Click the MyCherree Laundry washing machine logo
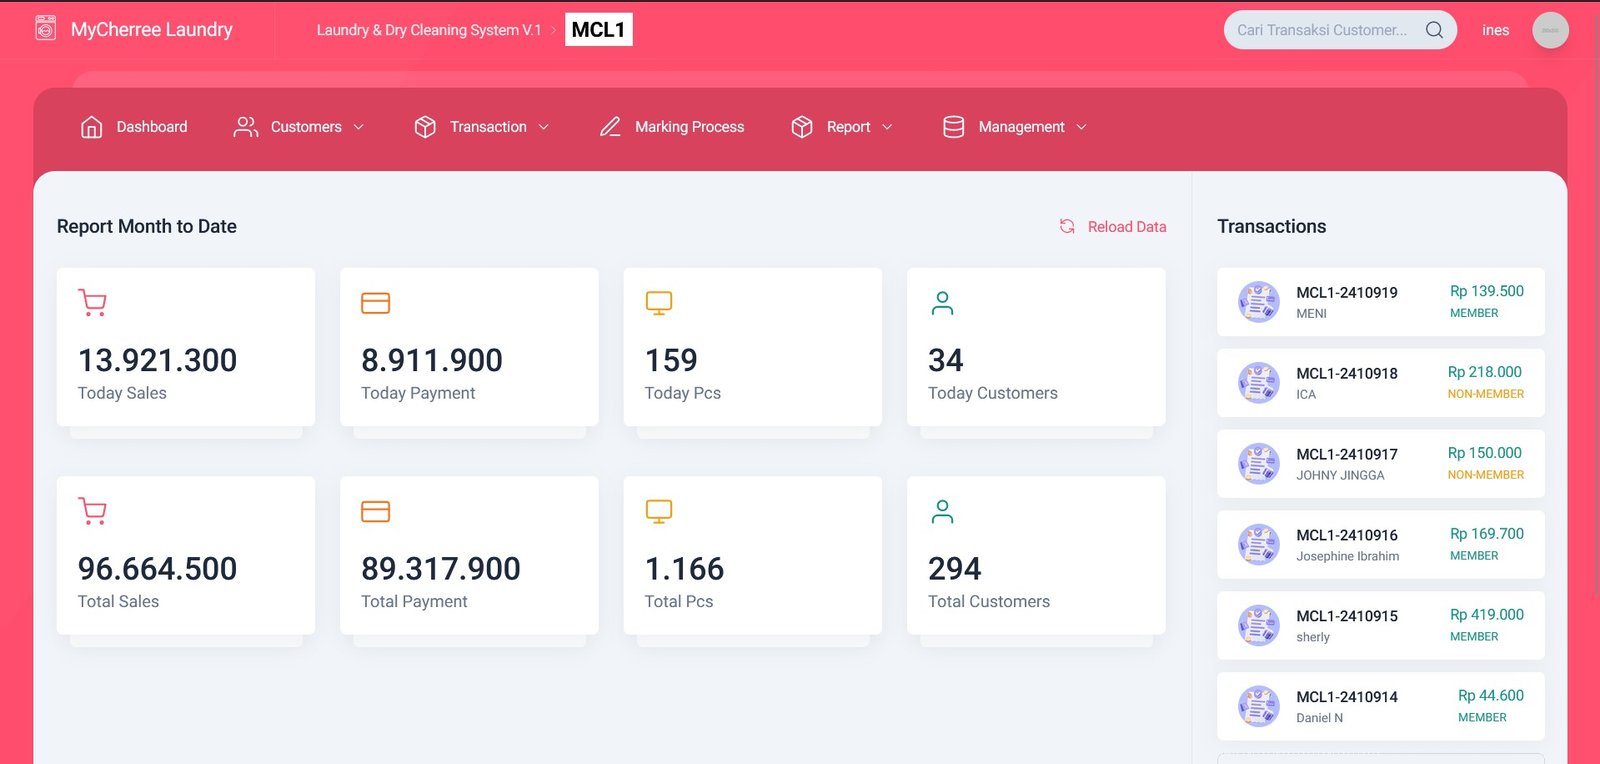 point(46,29)
